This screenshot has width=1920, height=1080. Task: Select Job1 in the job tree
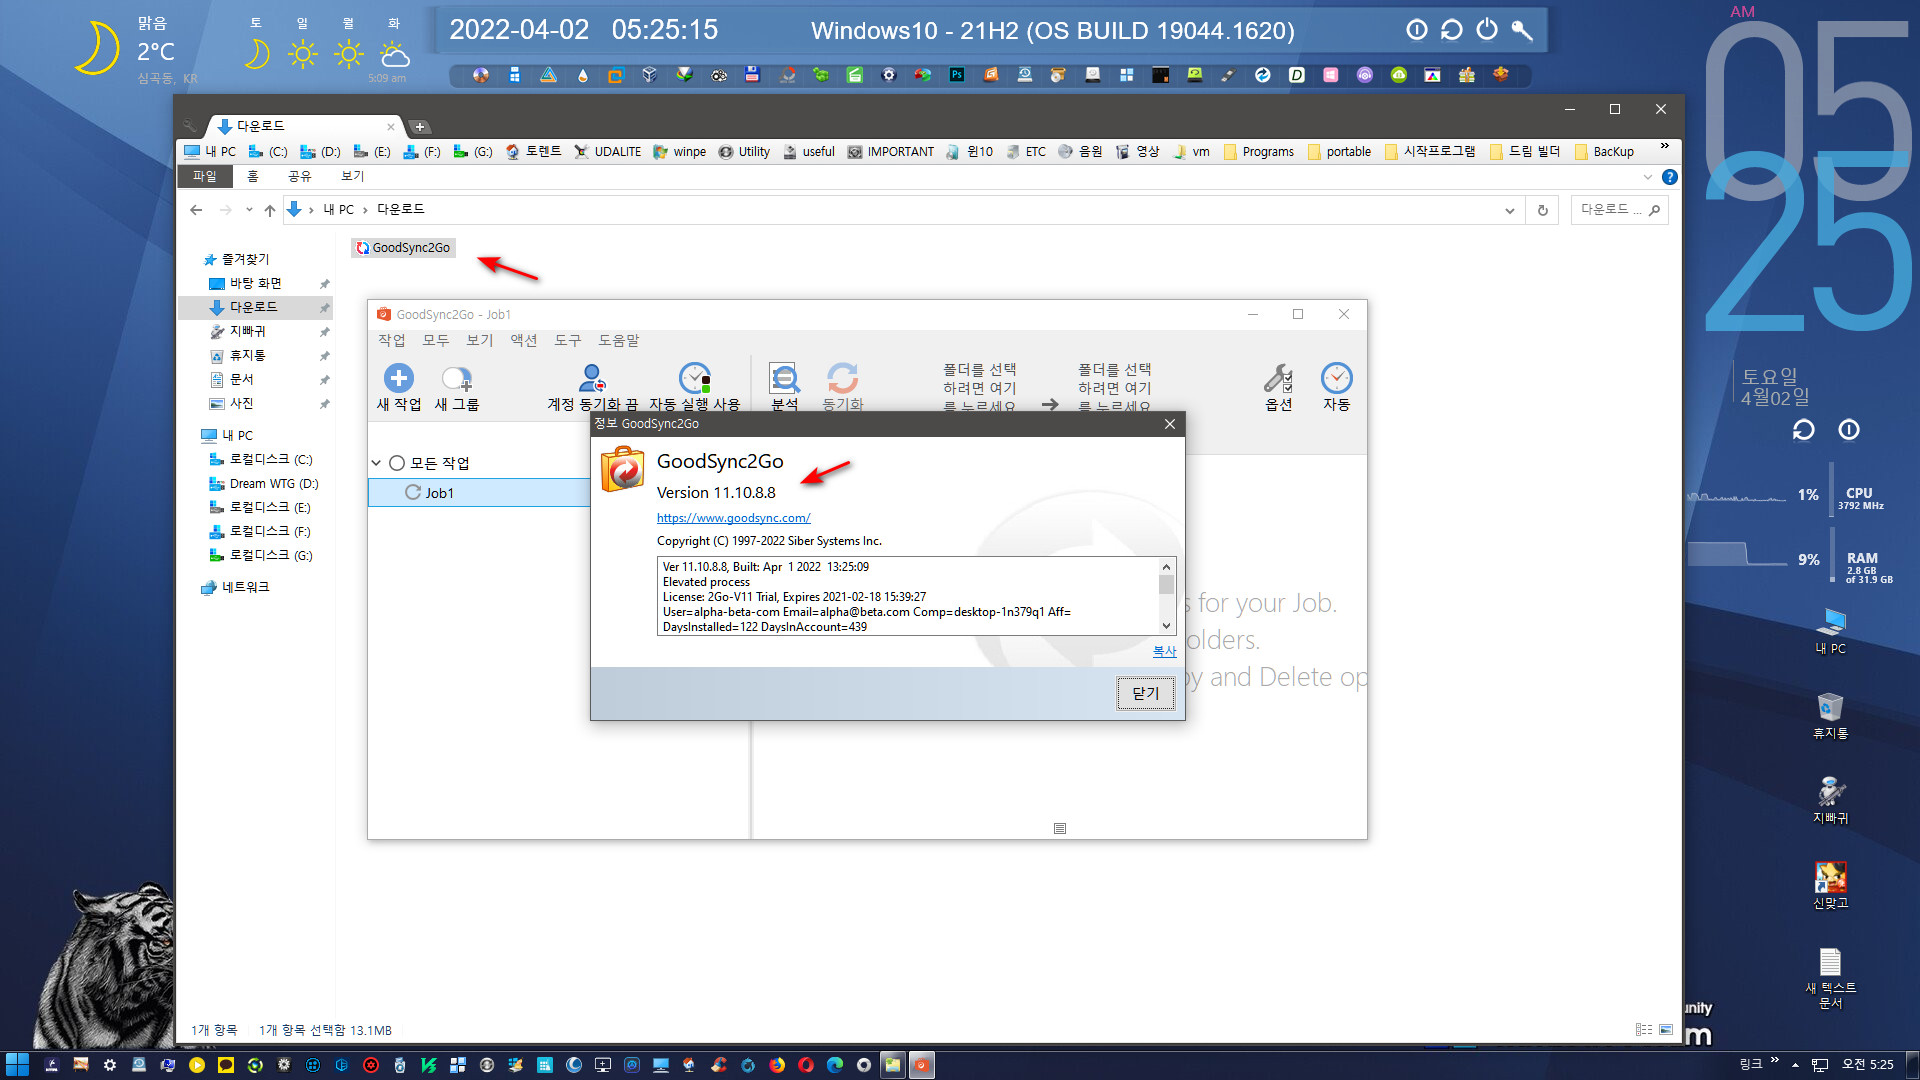(439, 493)
